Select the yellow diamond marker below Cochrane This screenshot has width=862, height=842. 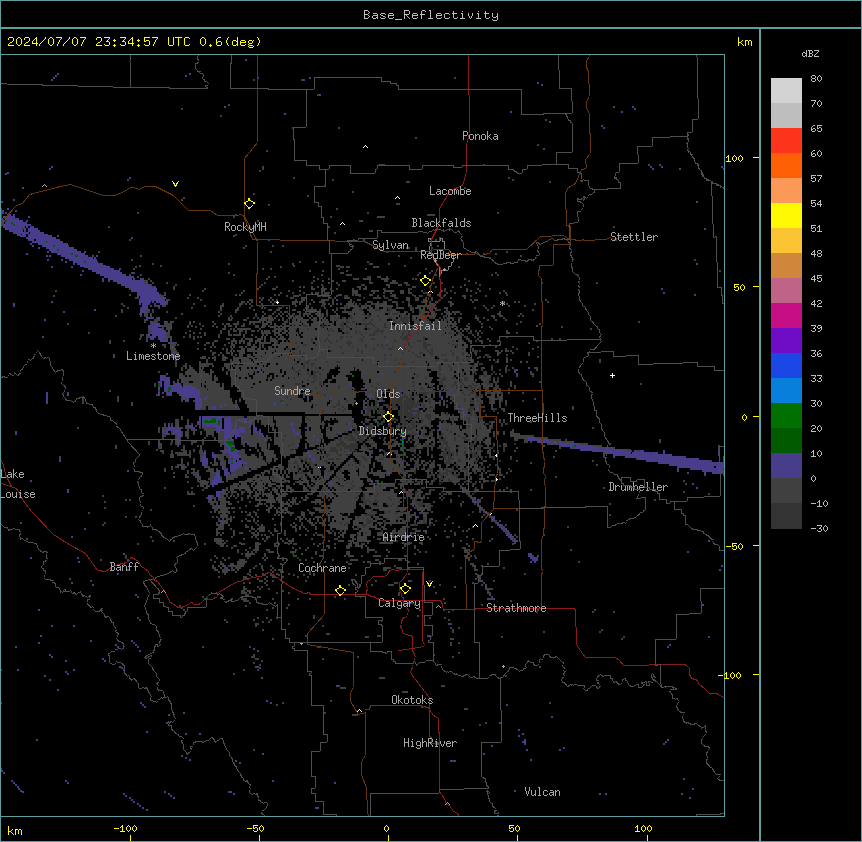tap(340, 590)
